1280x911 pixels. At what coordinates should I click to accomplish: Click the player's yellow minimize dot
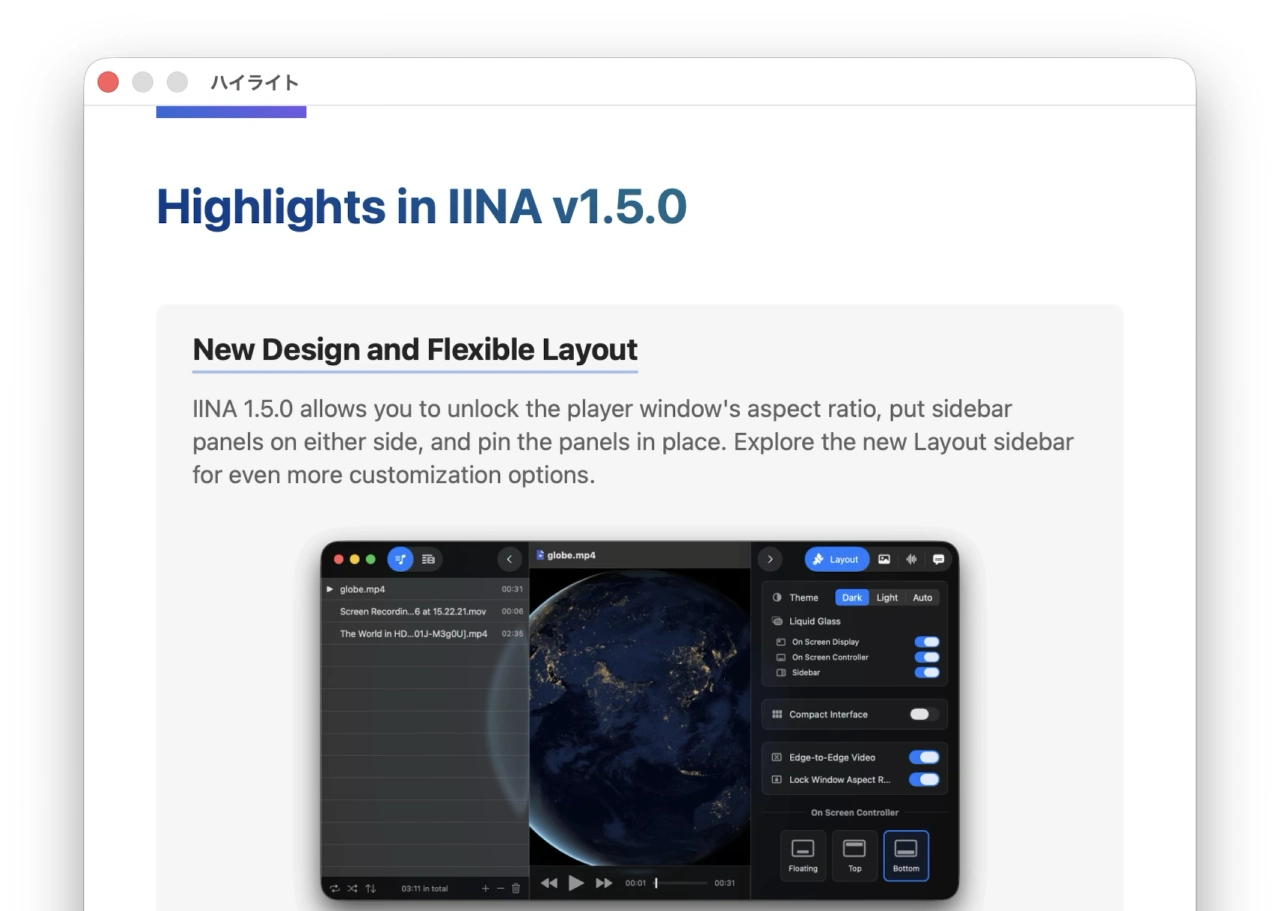tap(355, 559)
